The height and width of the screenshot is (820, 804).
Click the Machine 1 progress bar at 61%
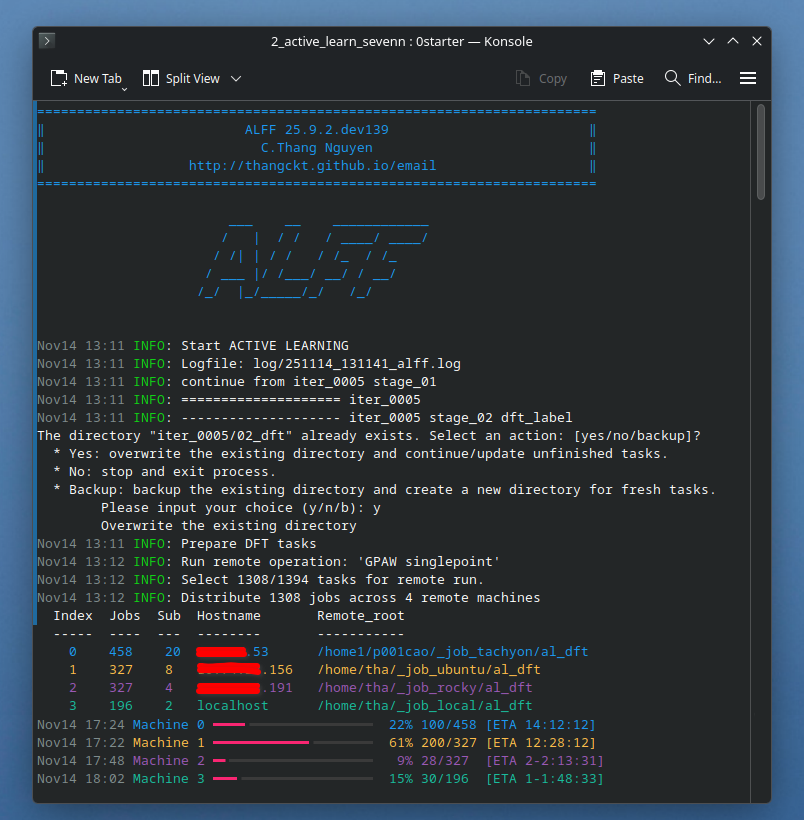pos(292,742)
